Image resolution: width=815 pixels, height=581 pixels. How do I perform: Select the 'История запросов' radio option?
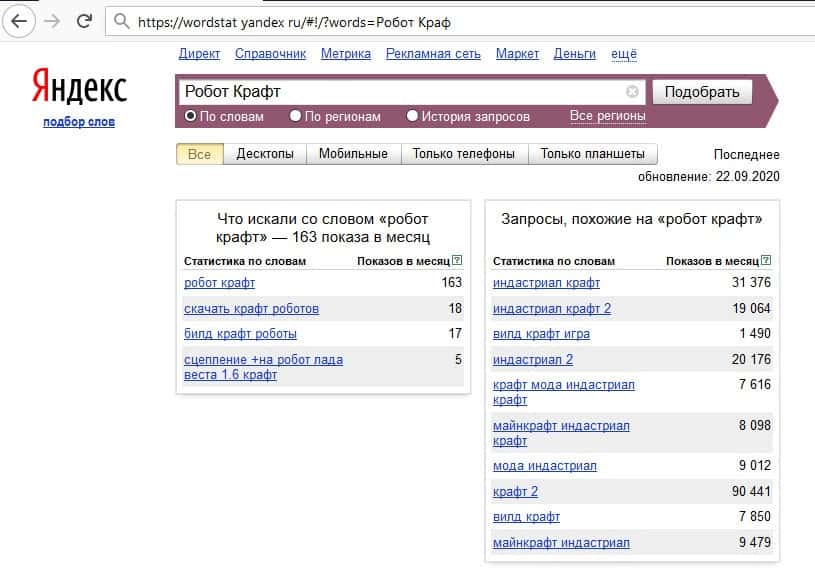[412, 116]
